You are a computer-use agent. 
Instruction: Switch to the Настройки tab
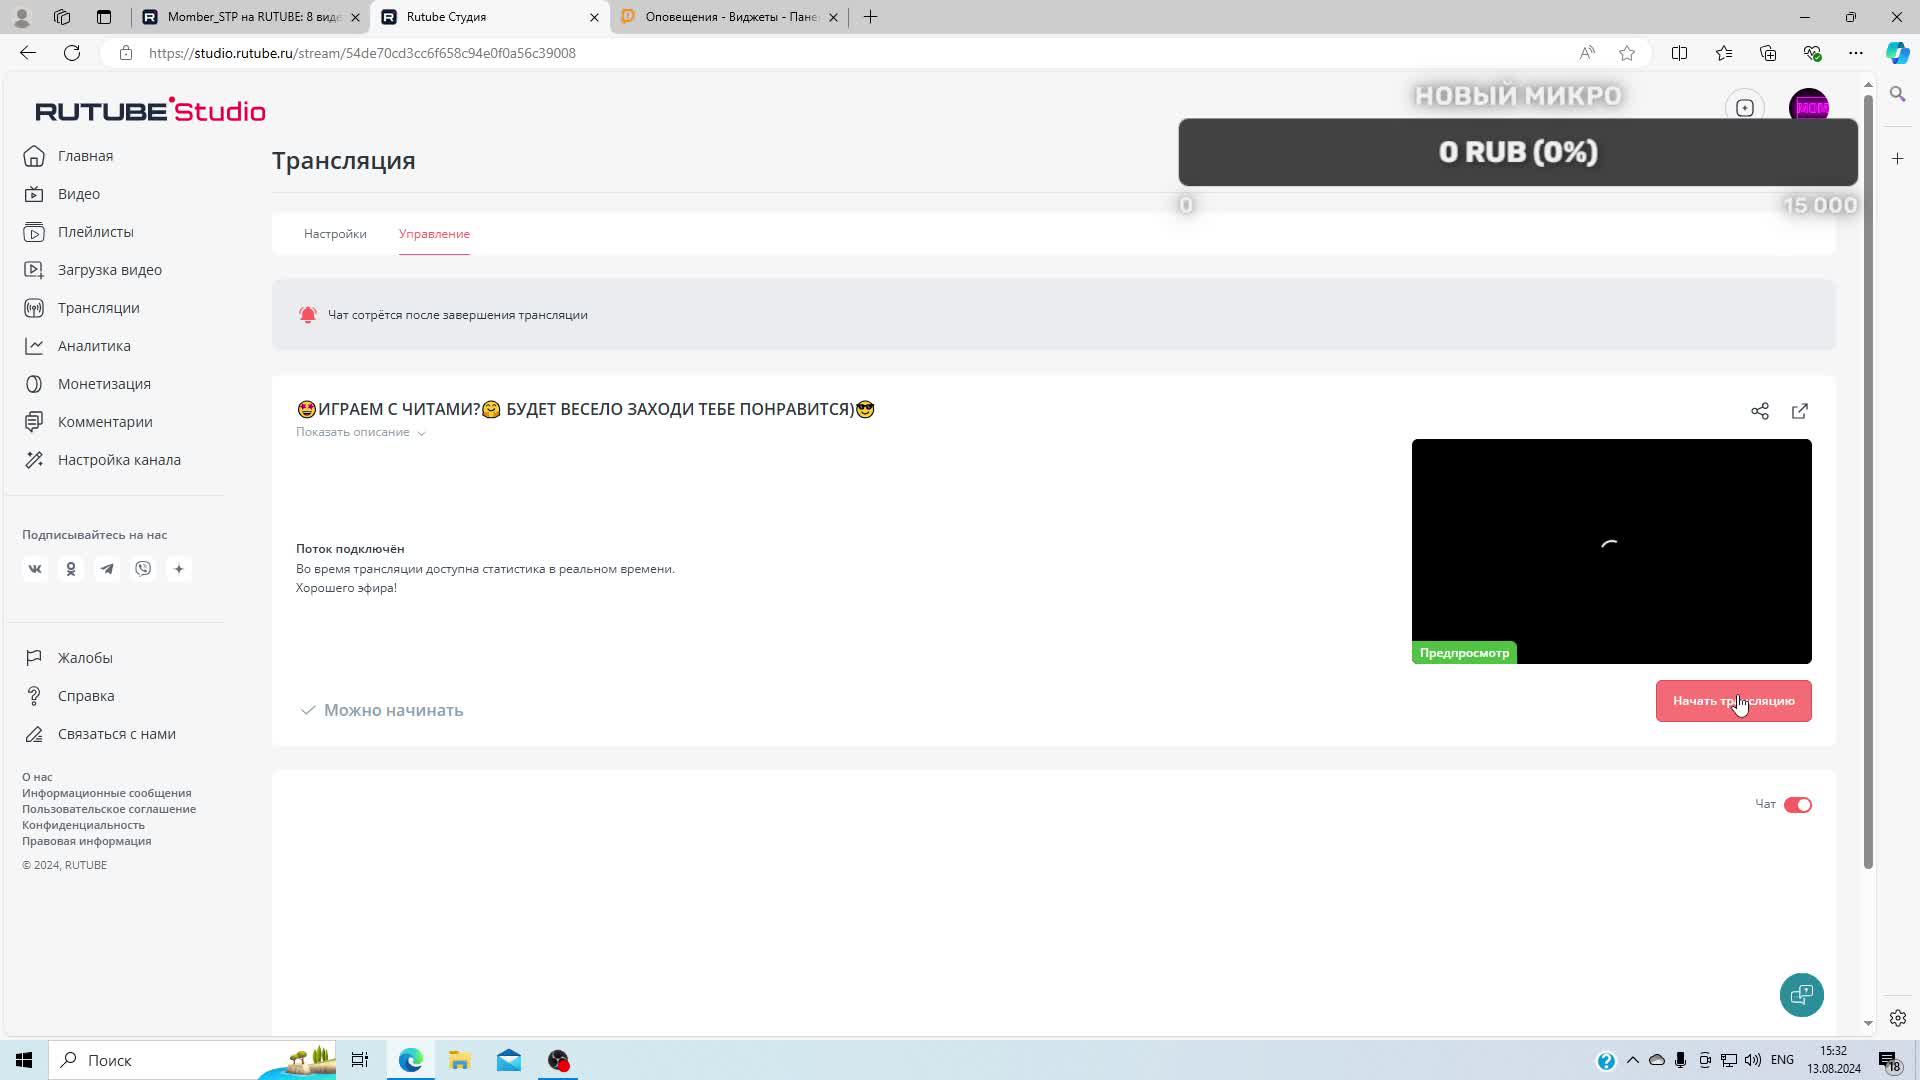tap(335, 234)
